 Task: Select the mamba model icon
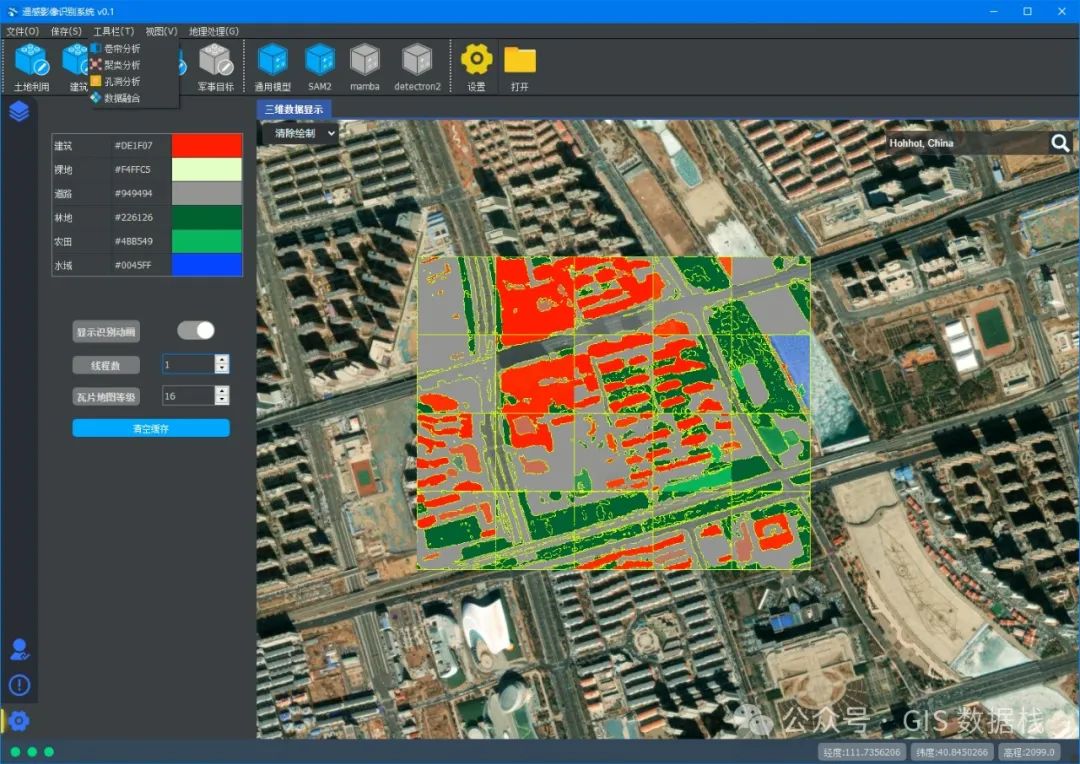pyautogui.click(x=364, y=67)
